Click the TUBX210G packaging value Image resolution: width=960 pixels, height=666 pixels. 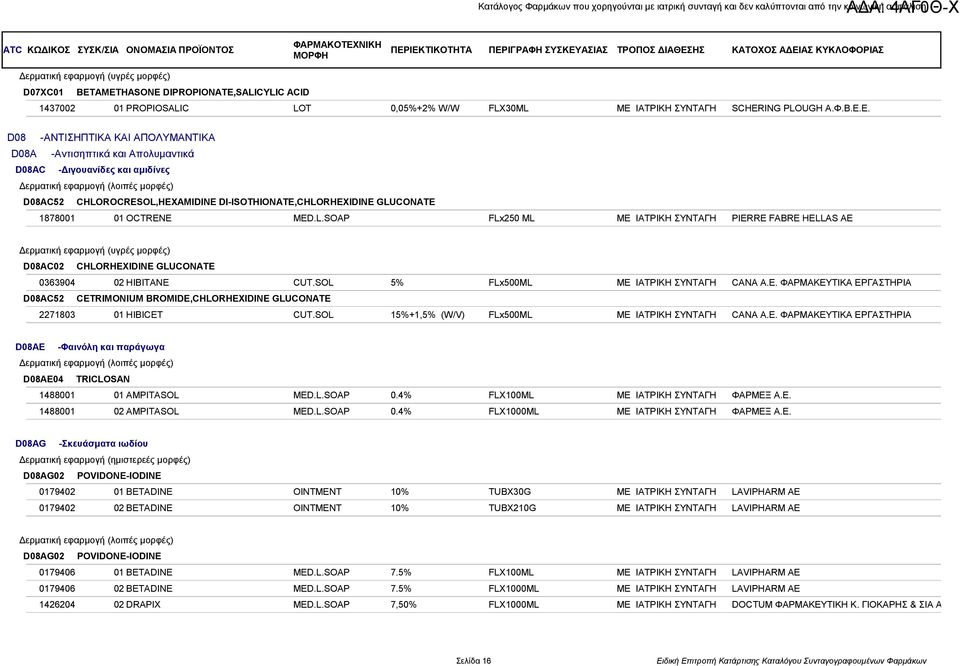512,508
